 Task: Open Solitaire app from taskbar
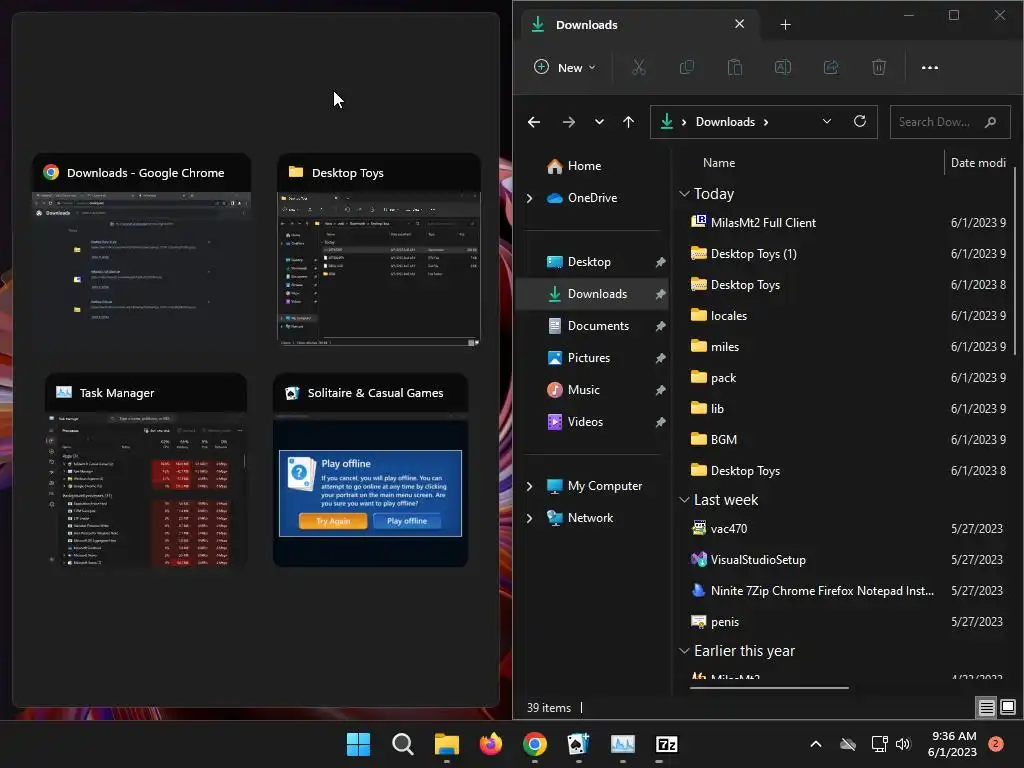click(578, 744)
